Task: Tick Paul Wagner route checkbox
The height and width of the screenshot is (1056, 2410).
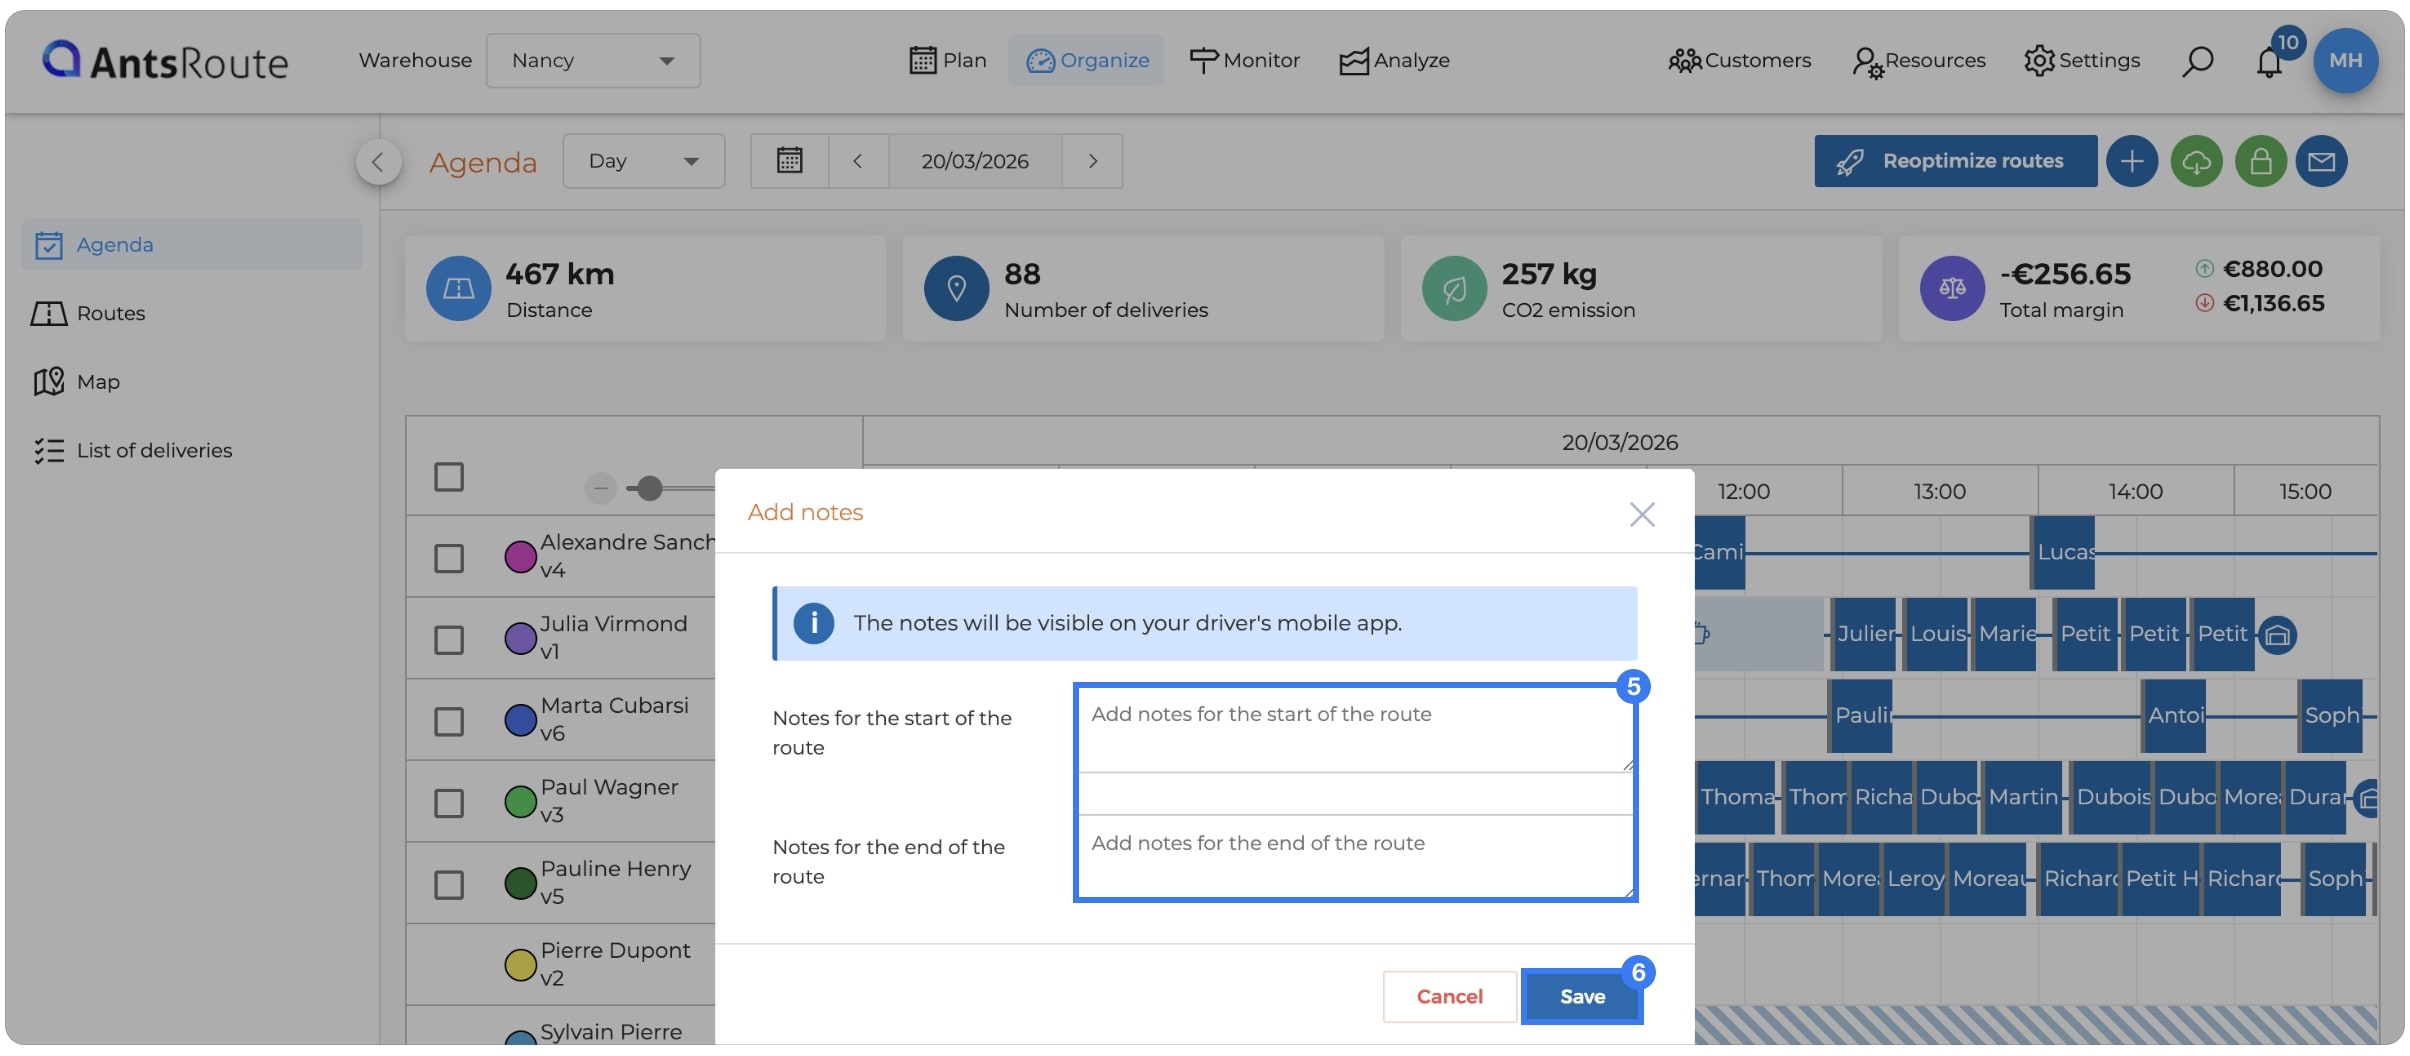Action: (449, 803)
